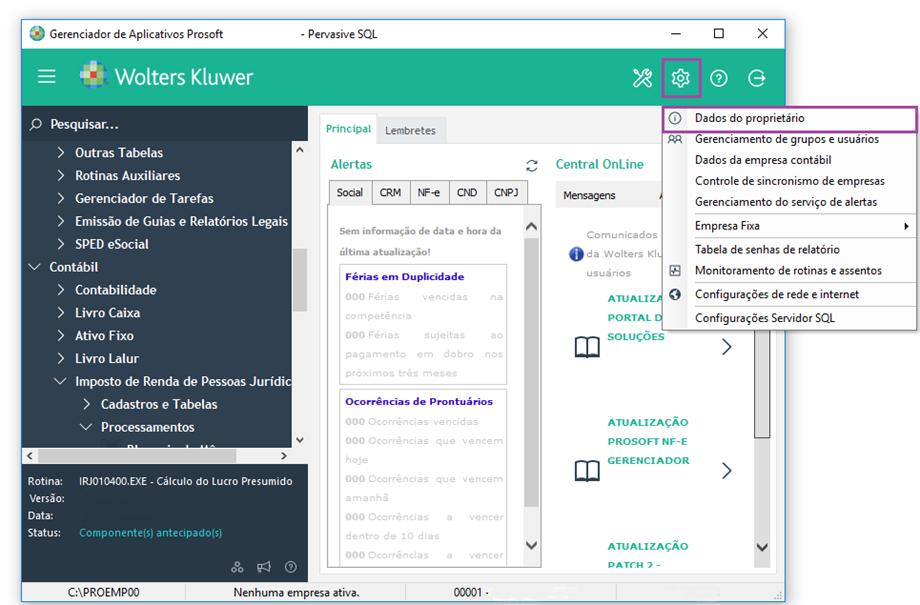Click the users icon beside Gerenciamento de grupos
This screenshot has height=605, width=920.
coord(675,139)
